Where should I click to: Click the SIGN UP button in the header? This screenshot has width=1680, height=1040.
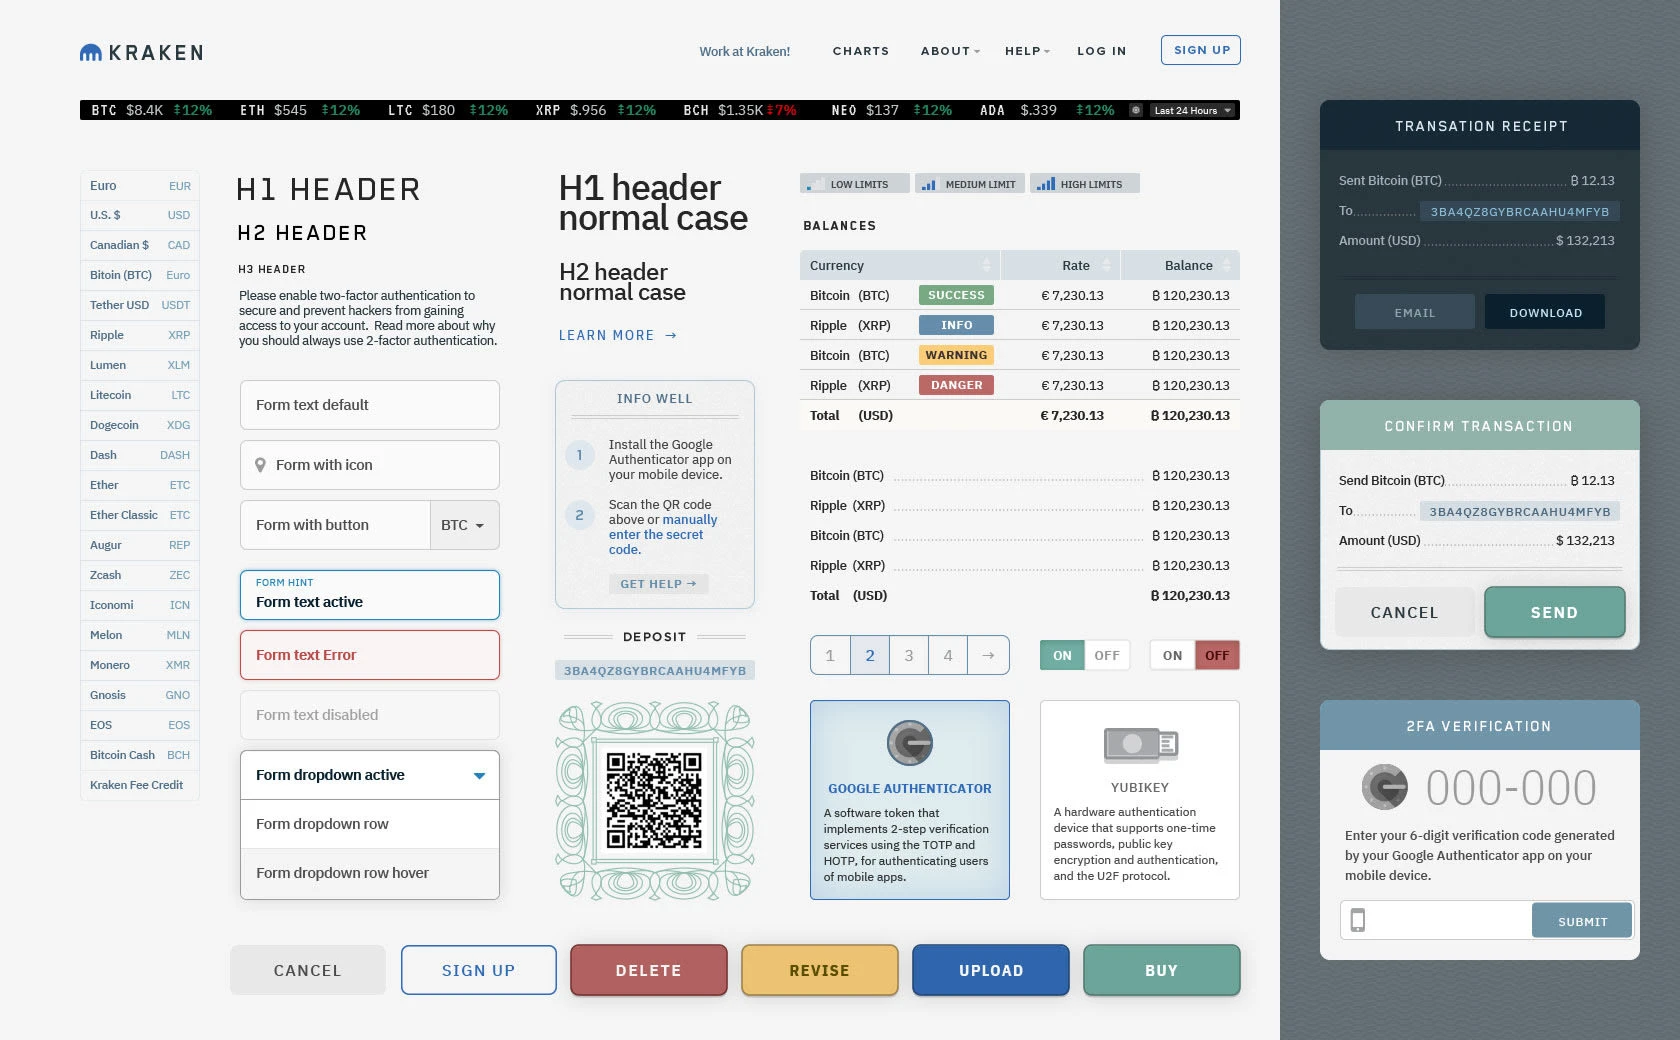coord(1201,50)
